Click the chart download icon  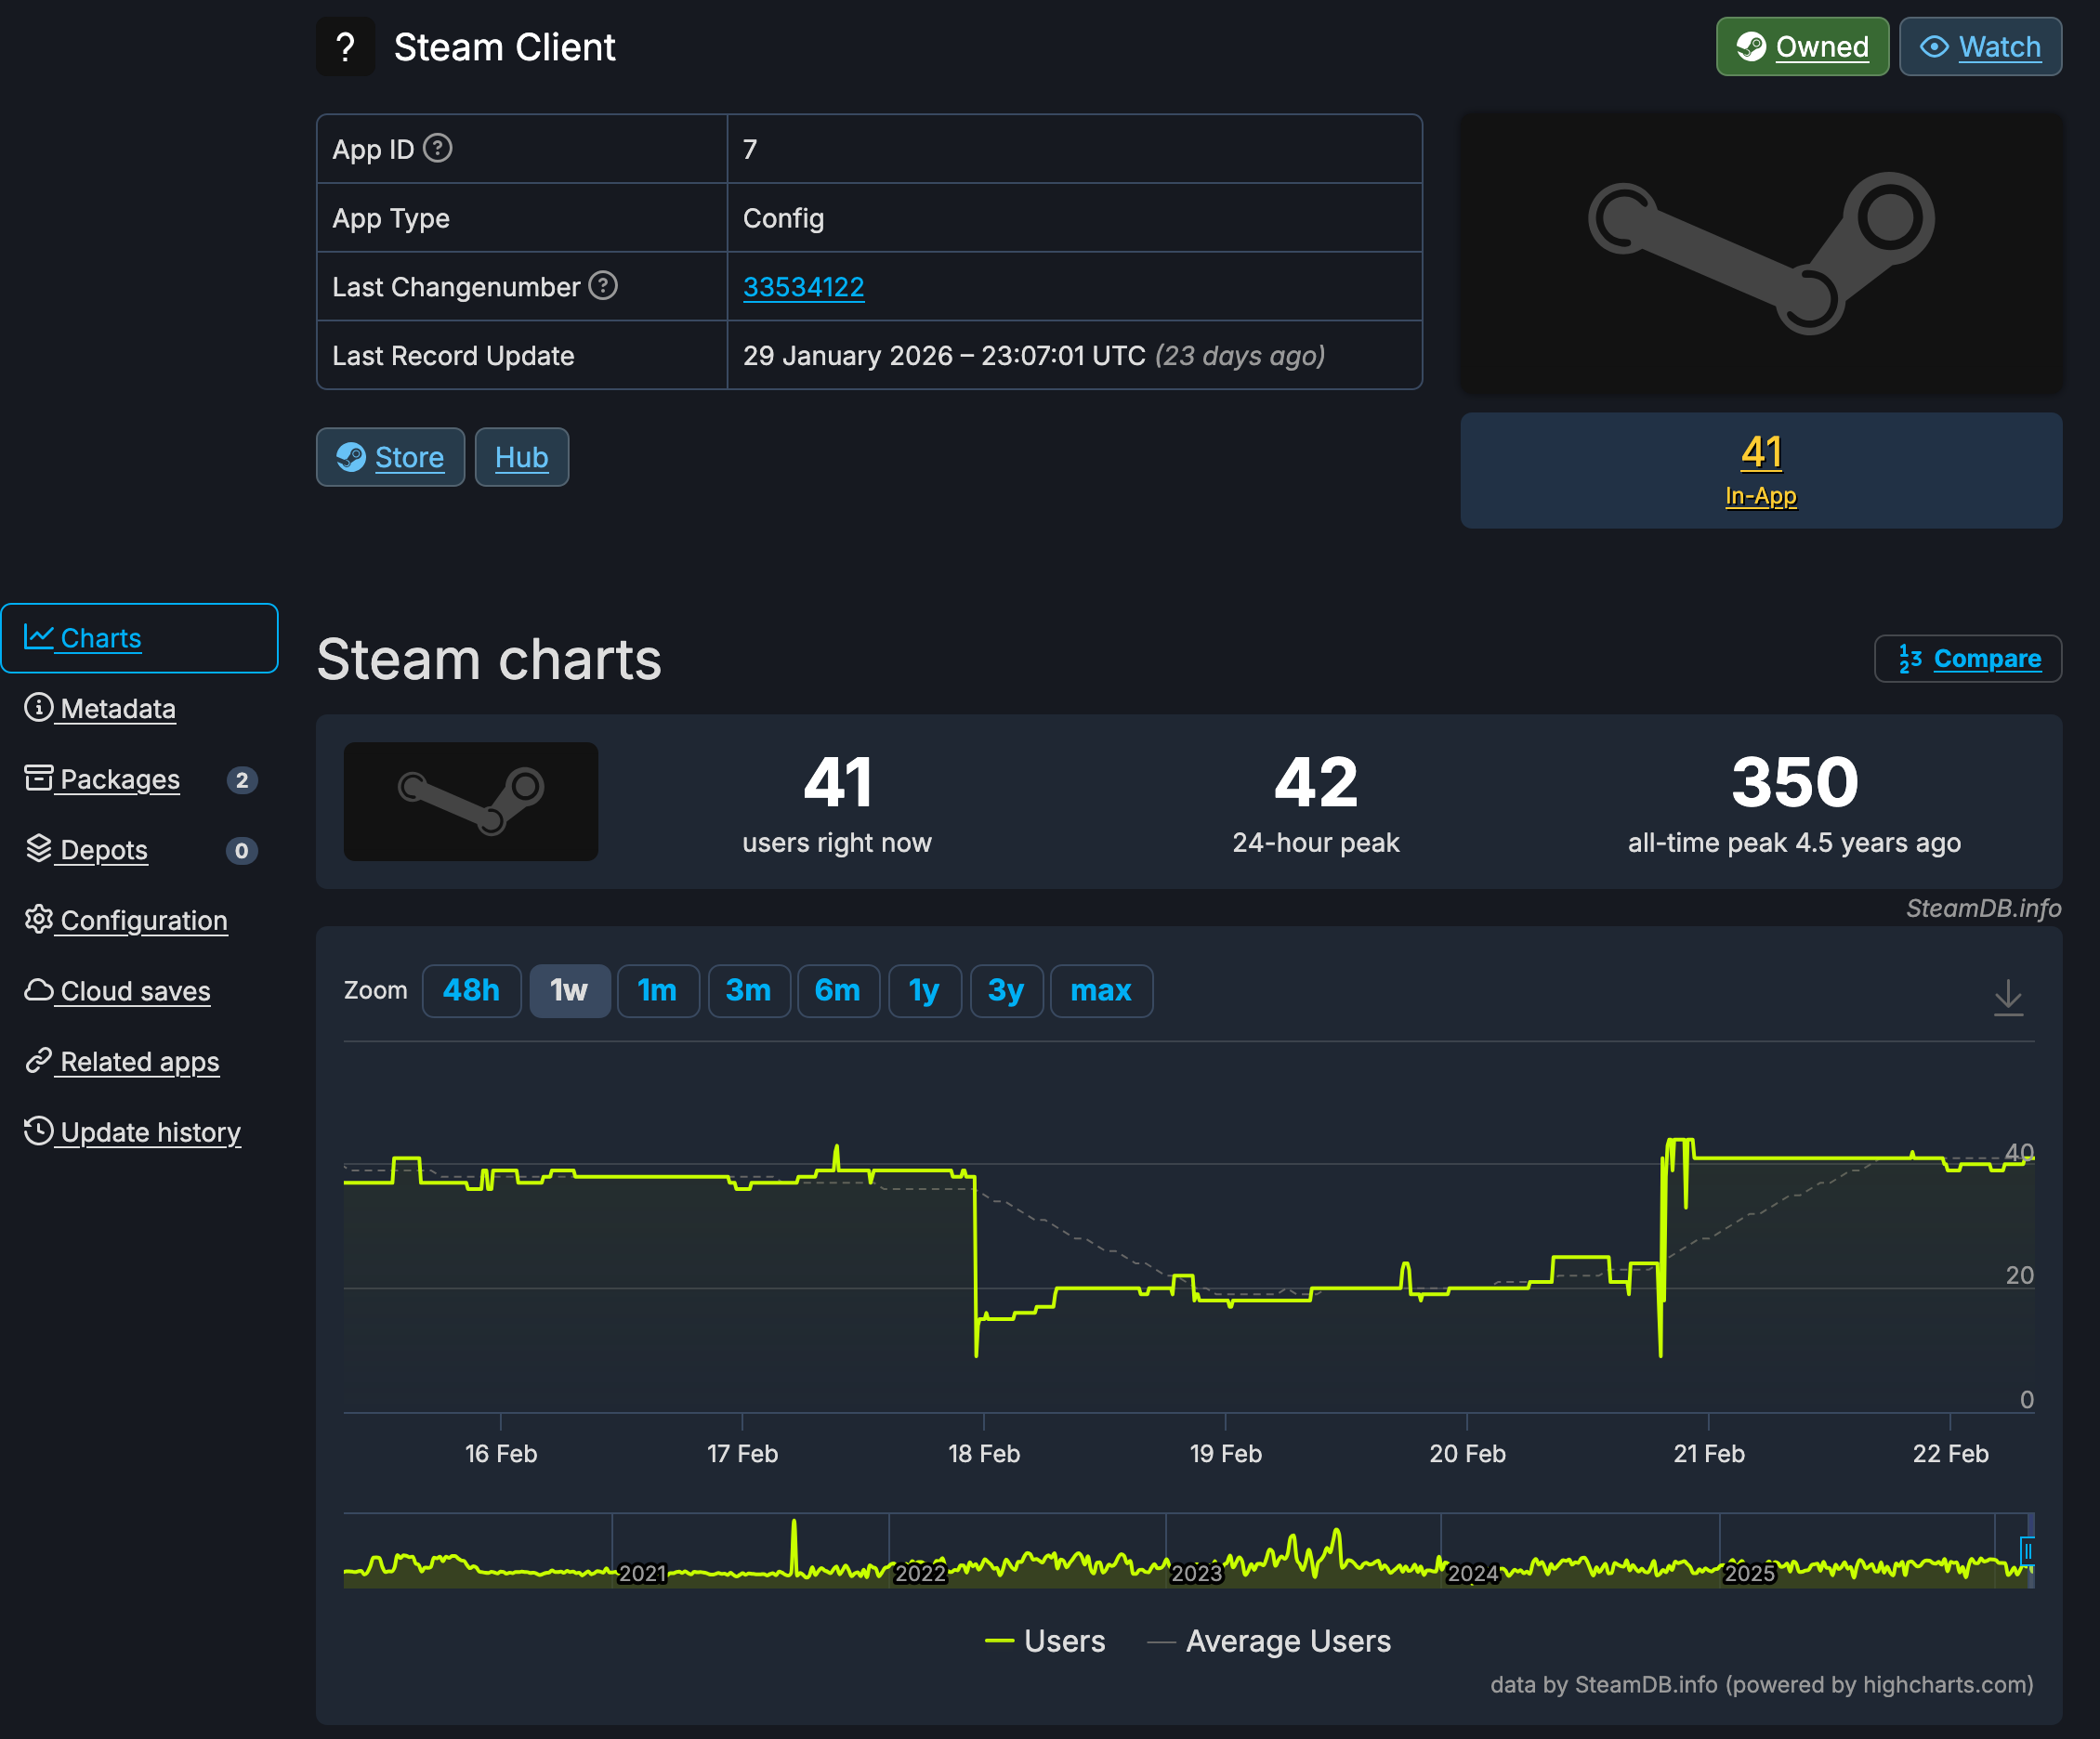point(2010,997)
